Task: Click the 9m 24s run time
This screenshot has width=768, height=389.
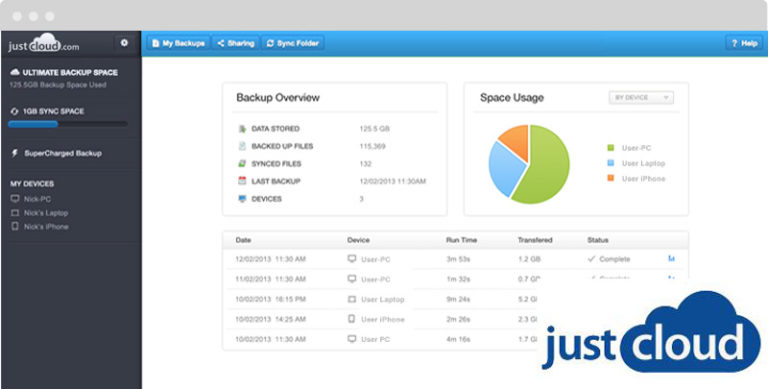Action: [x=458, y=299]
